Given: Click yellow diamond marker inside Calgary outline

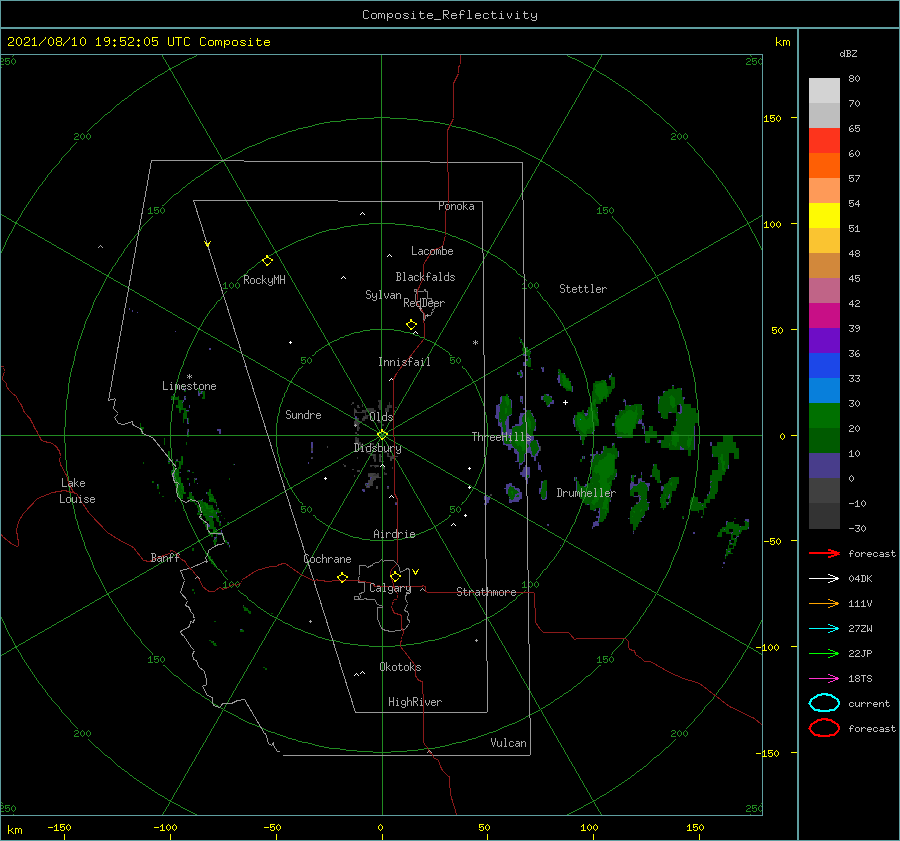Looking at the screenshot, I should coord(395,576).
